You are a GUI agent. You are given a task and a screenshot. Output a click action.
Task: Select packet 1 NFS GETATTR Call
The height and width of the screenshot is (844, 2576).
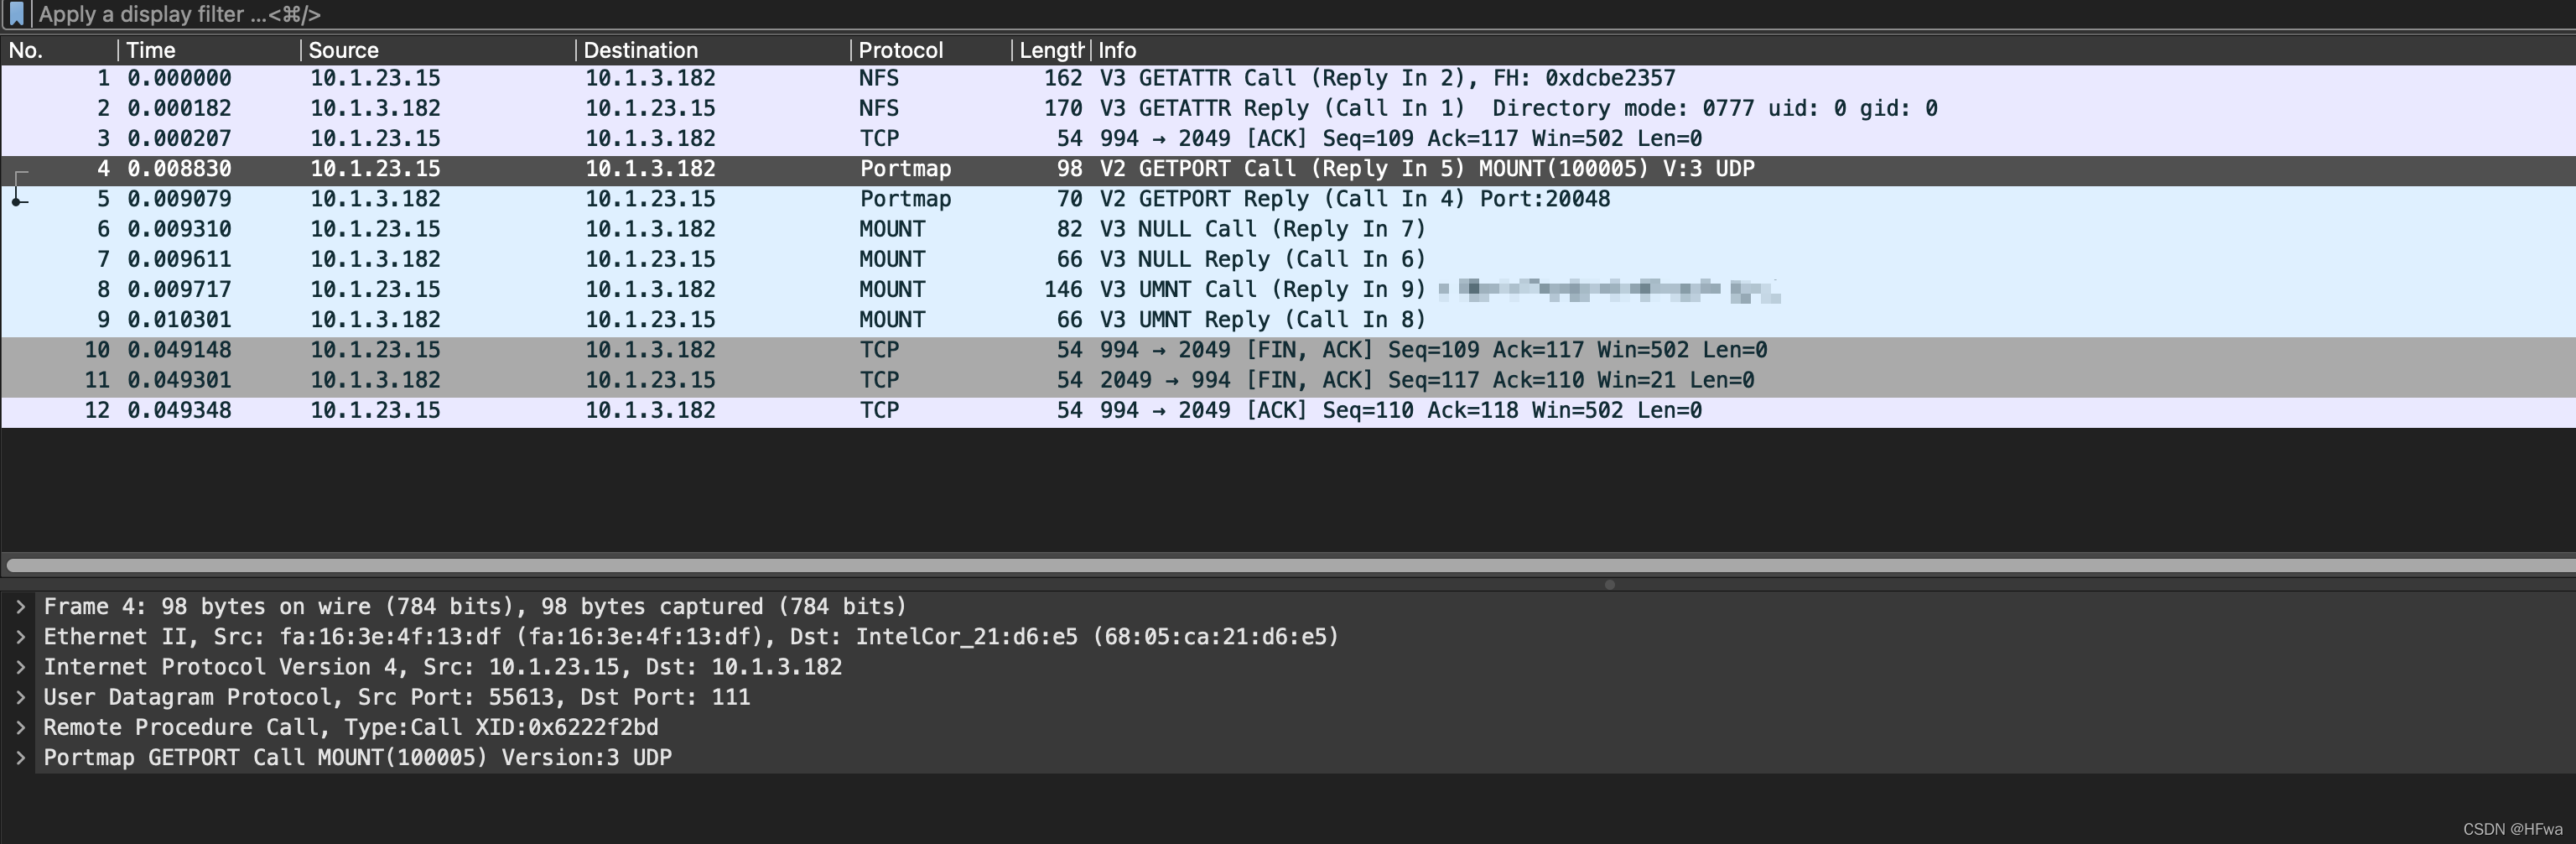click(1288, 78)
